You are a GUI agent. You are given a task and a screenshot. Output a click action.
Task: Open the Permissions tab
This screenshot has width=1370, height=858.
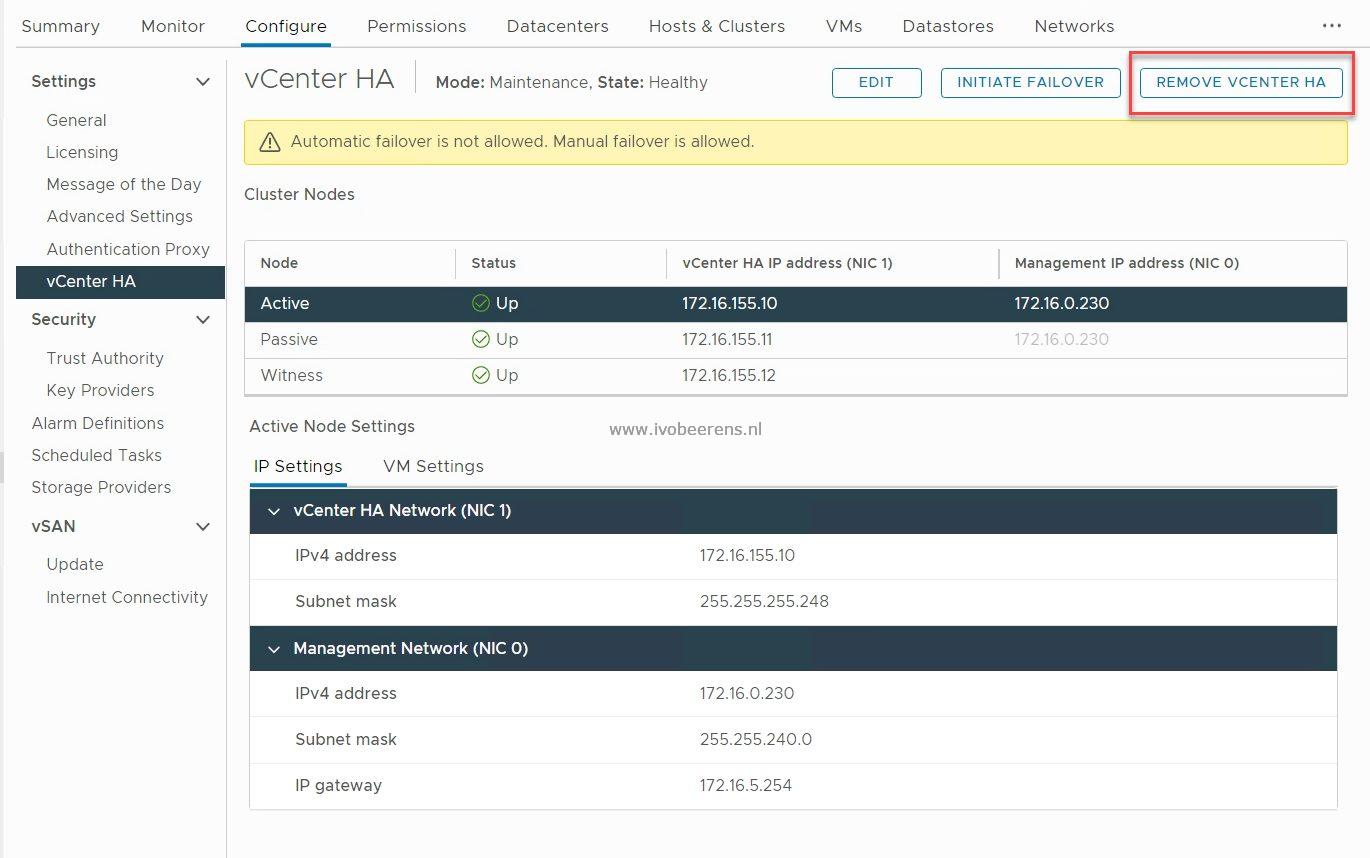(x=417, y=26)
